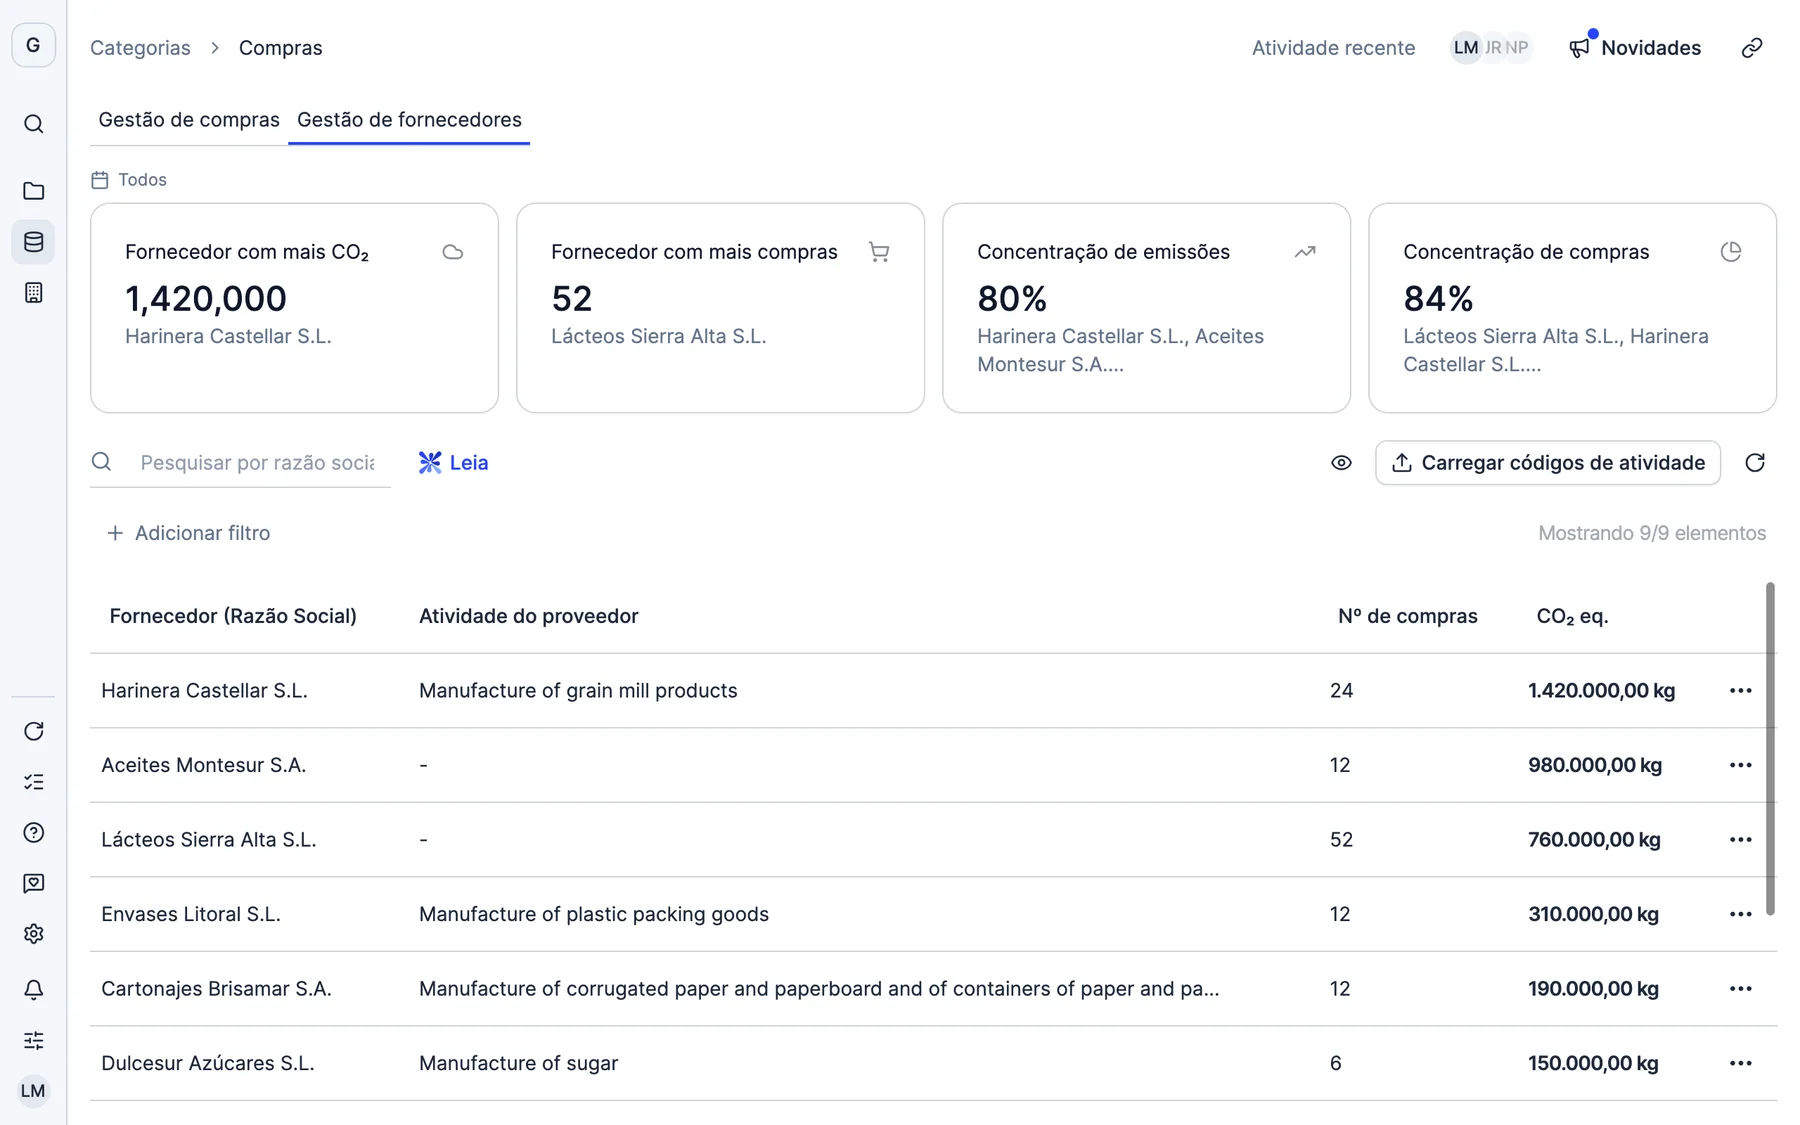The image size is (1800, 1125).
Task: Refresh the supplier table with reload icon
Action: point(1755,463)
